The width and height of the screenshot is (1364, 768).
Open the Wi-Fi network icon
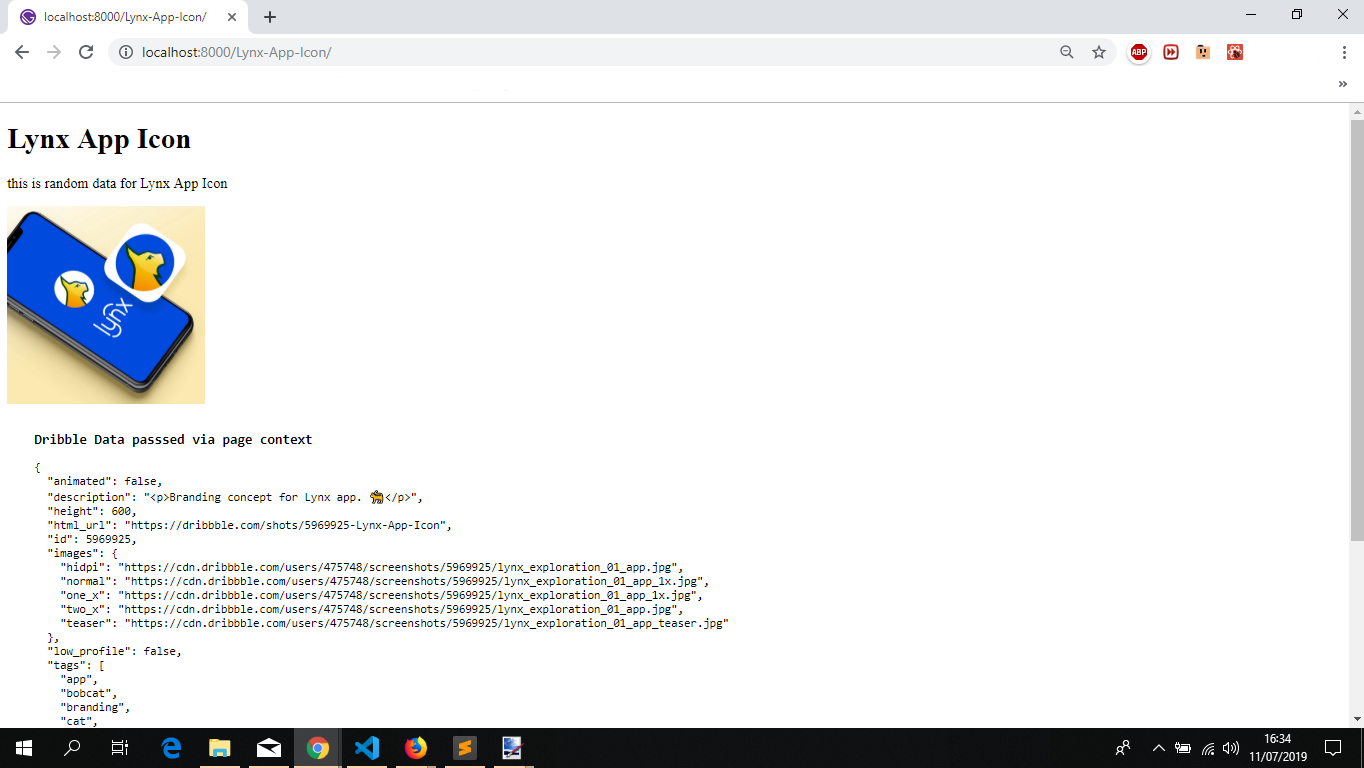1208,748
